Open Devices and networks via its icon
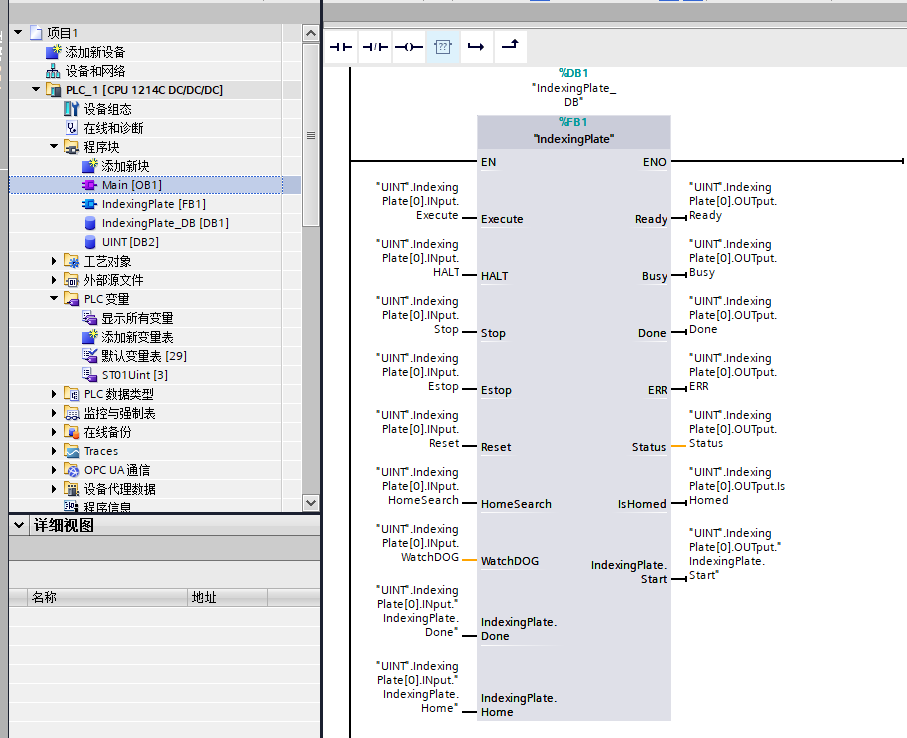This screenshot has height=738, width=907. pyautogui.click(x=53, y=71)
